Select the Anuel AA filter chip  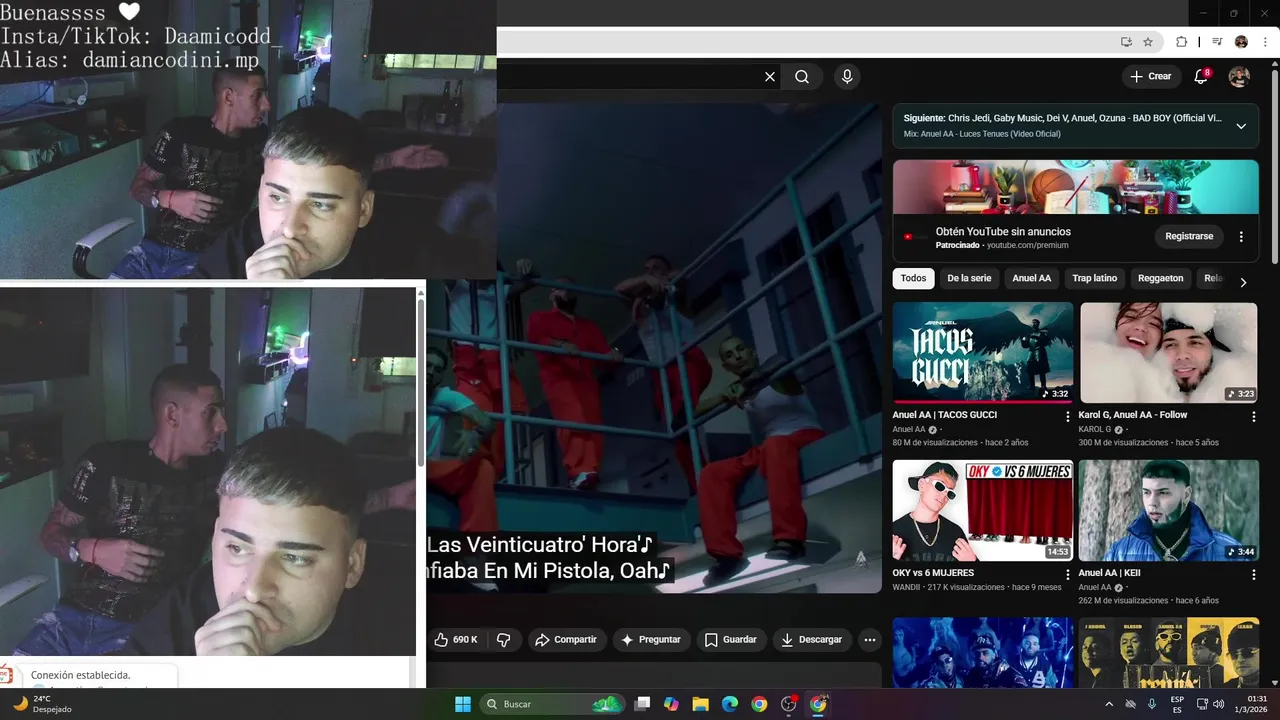pyautogui.click(x=1032, y=278)
